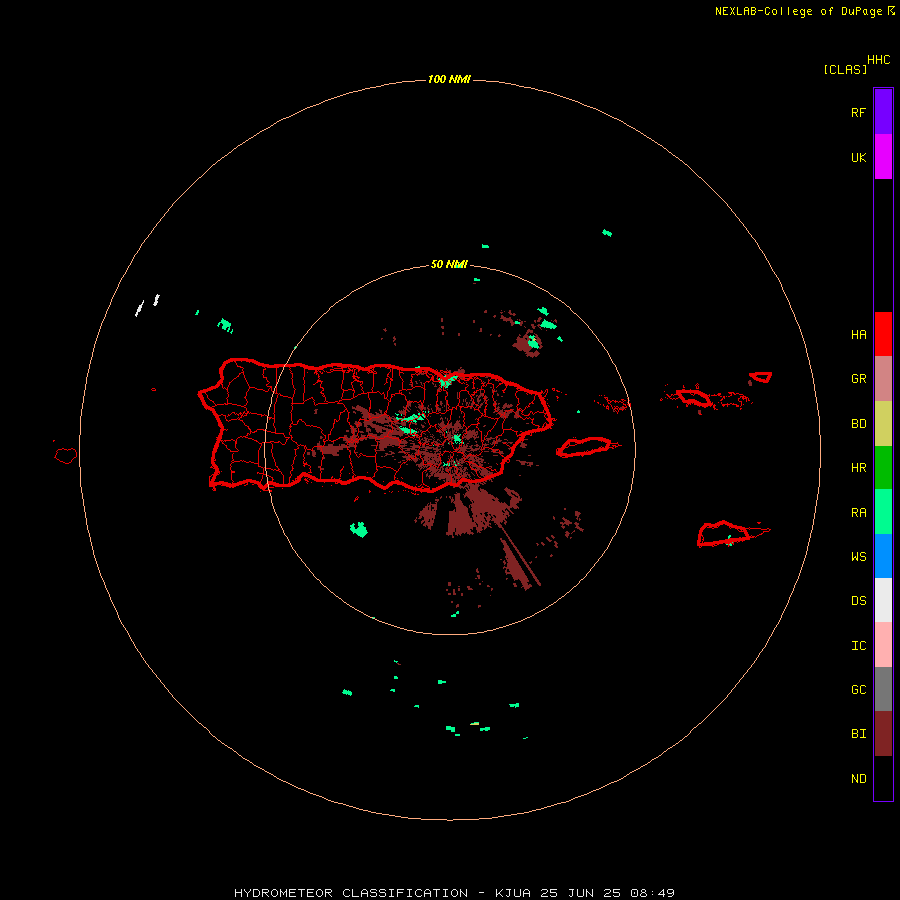Click the green rain echo south of the island

click(x=359, y=529)
